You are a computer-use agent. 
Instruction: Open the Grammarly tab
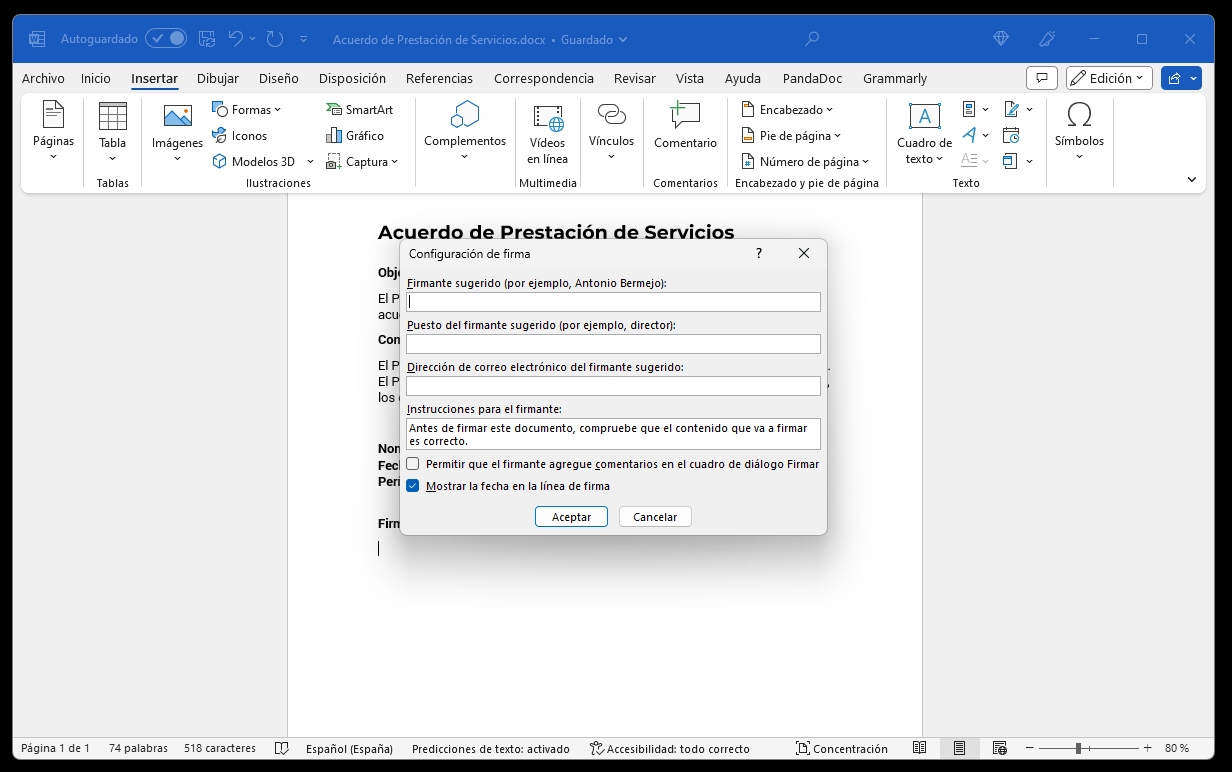tap(895, 78)
